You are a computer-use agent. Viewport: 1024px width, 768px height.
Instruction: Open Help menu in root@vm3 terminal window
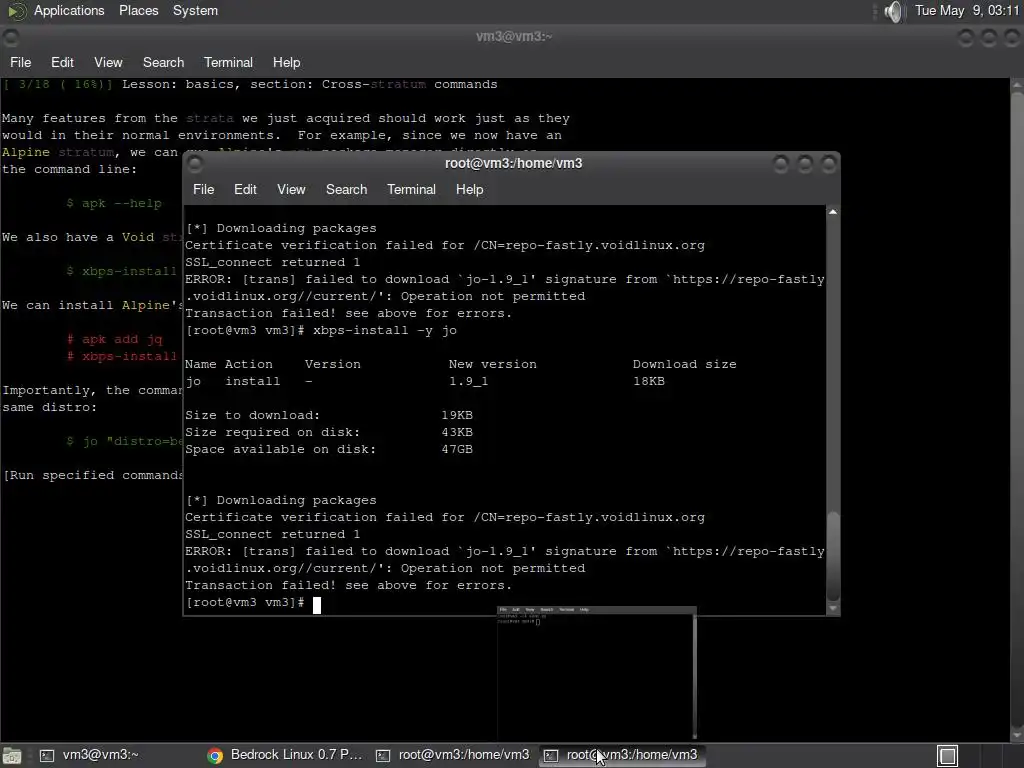[x=469, y=189]
